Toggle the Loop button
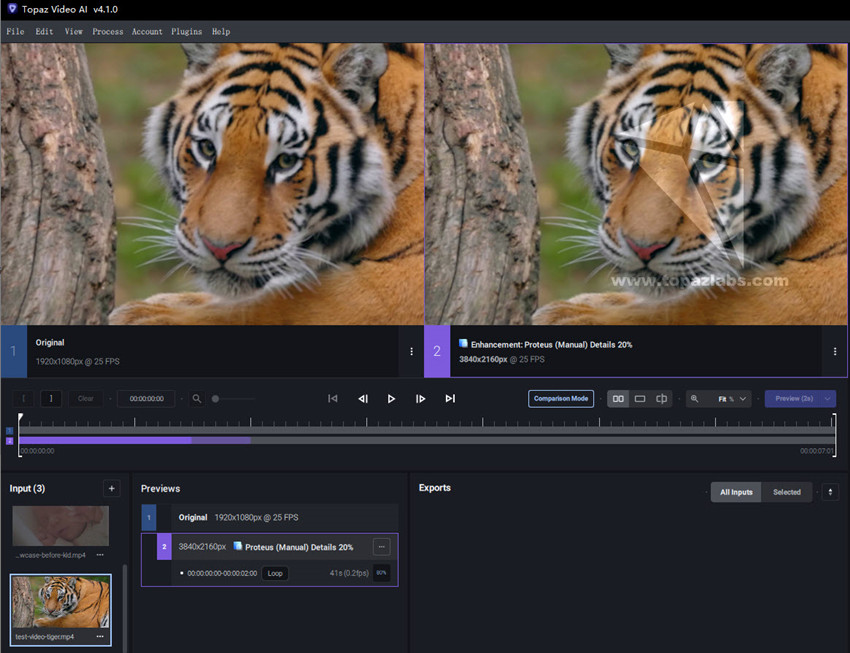Image resolution: width=850 pixels, height=653 pixels. click(x=275, y=573)
